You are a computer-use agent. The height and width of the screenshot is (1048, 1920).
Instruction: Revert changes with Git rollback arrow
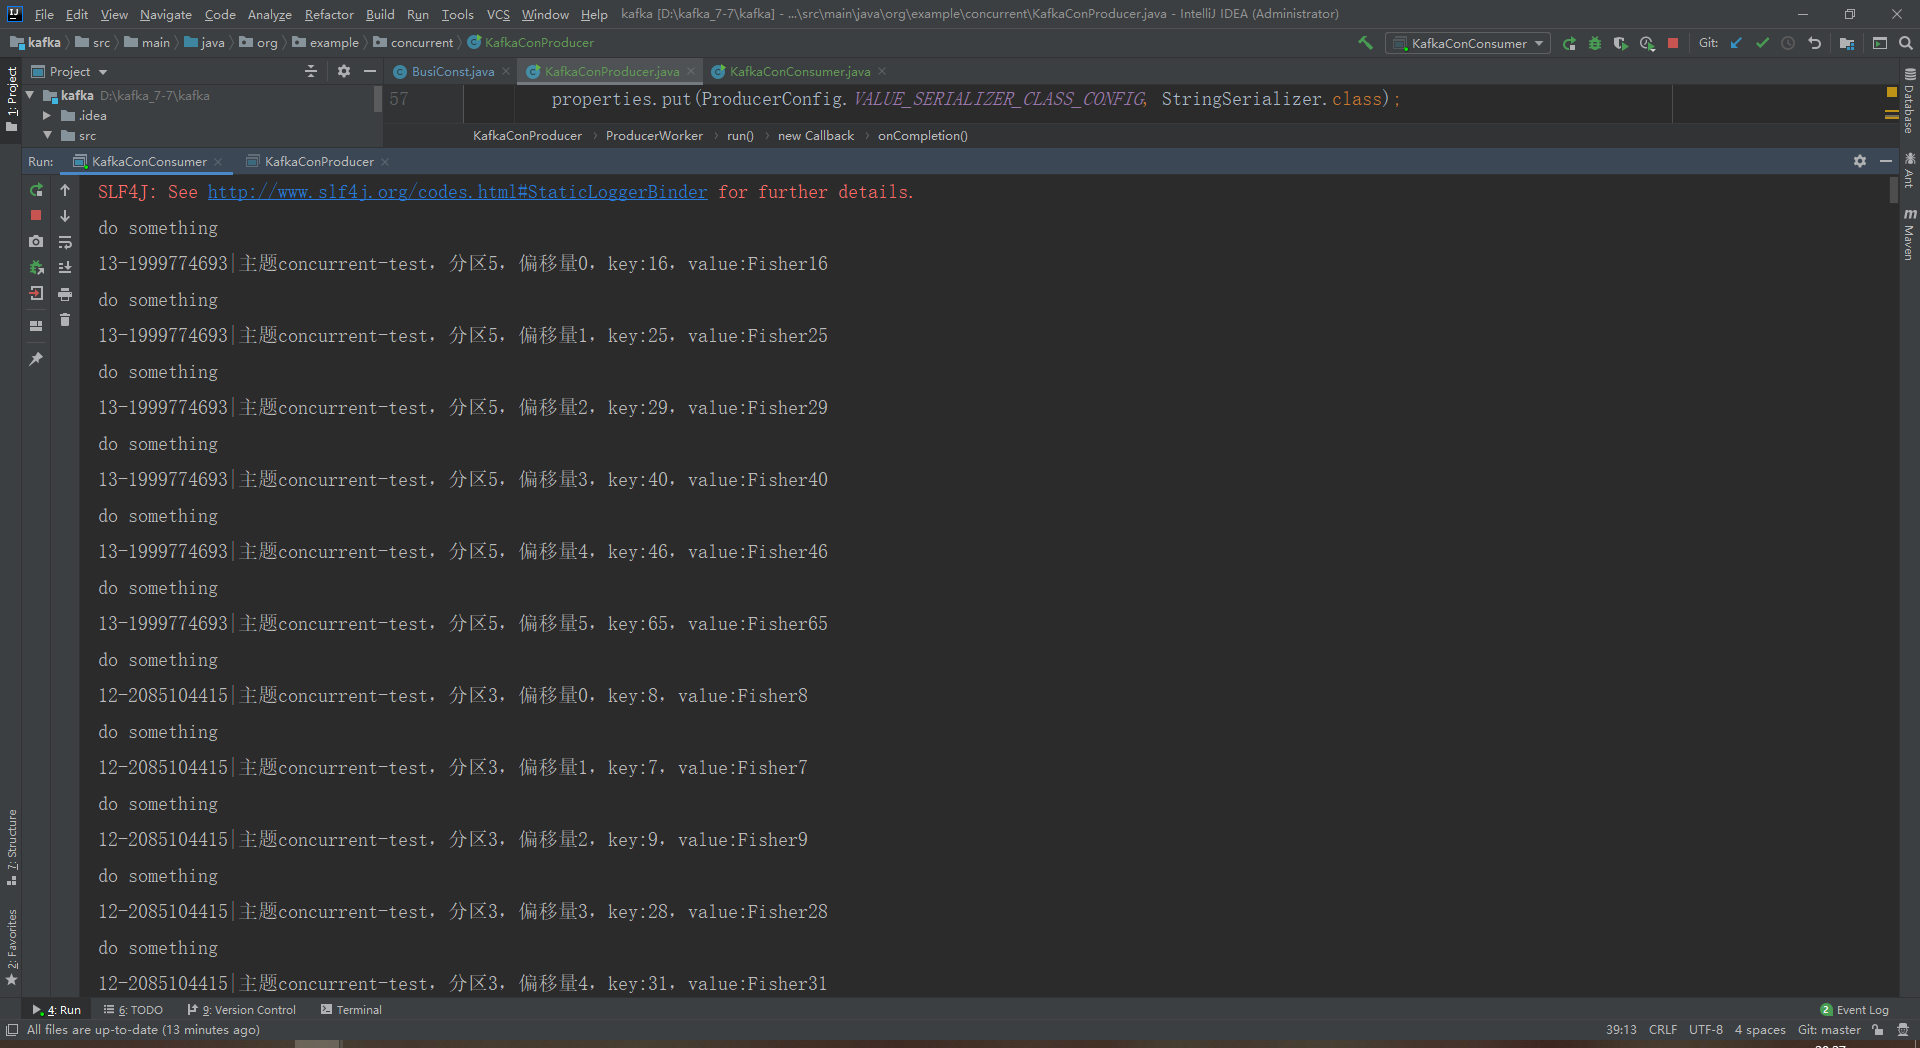[1814, 43]
